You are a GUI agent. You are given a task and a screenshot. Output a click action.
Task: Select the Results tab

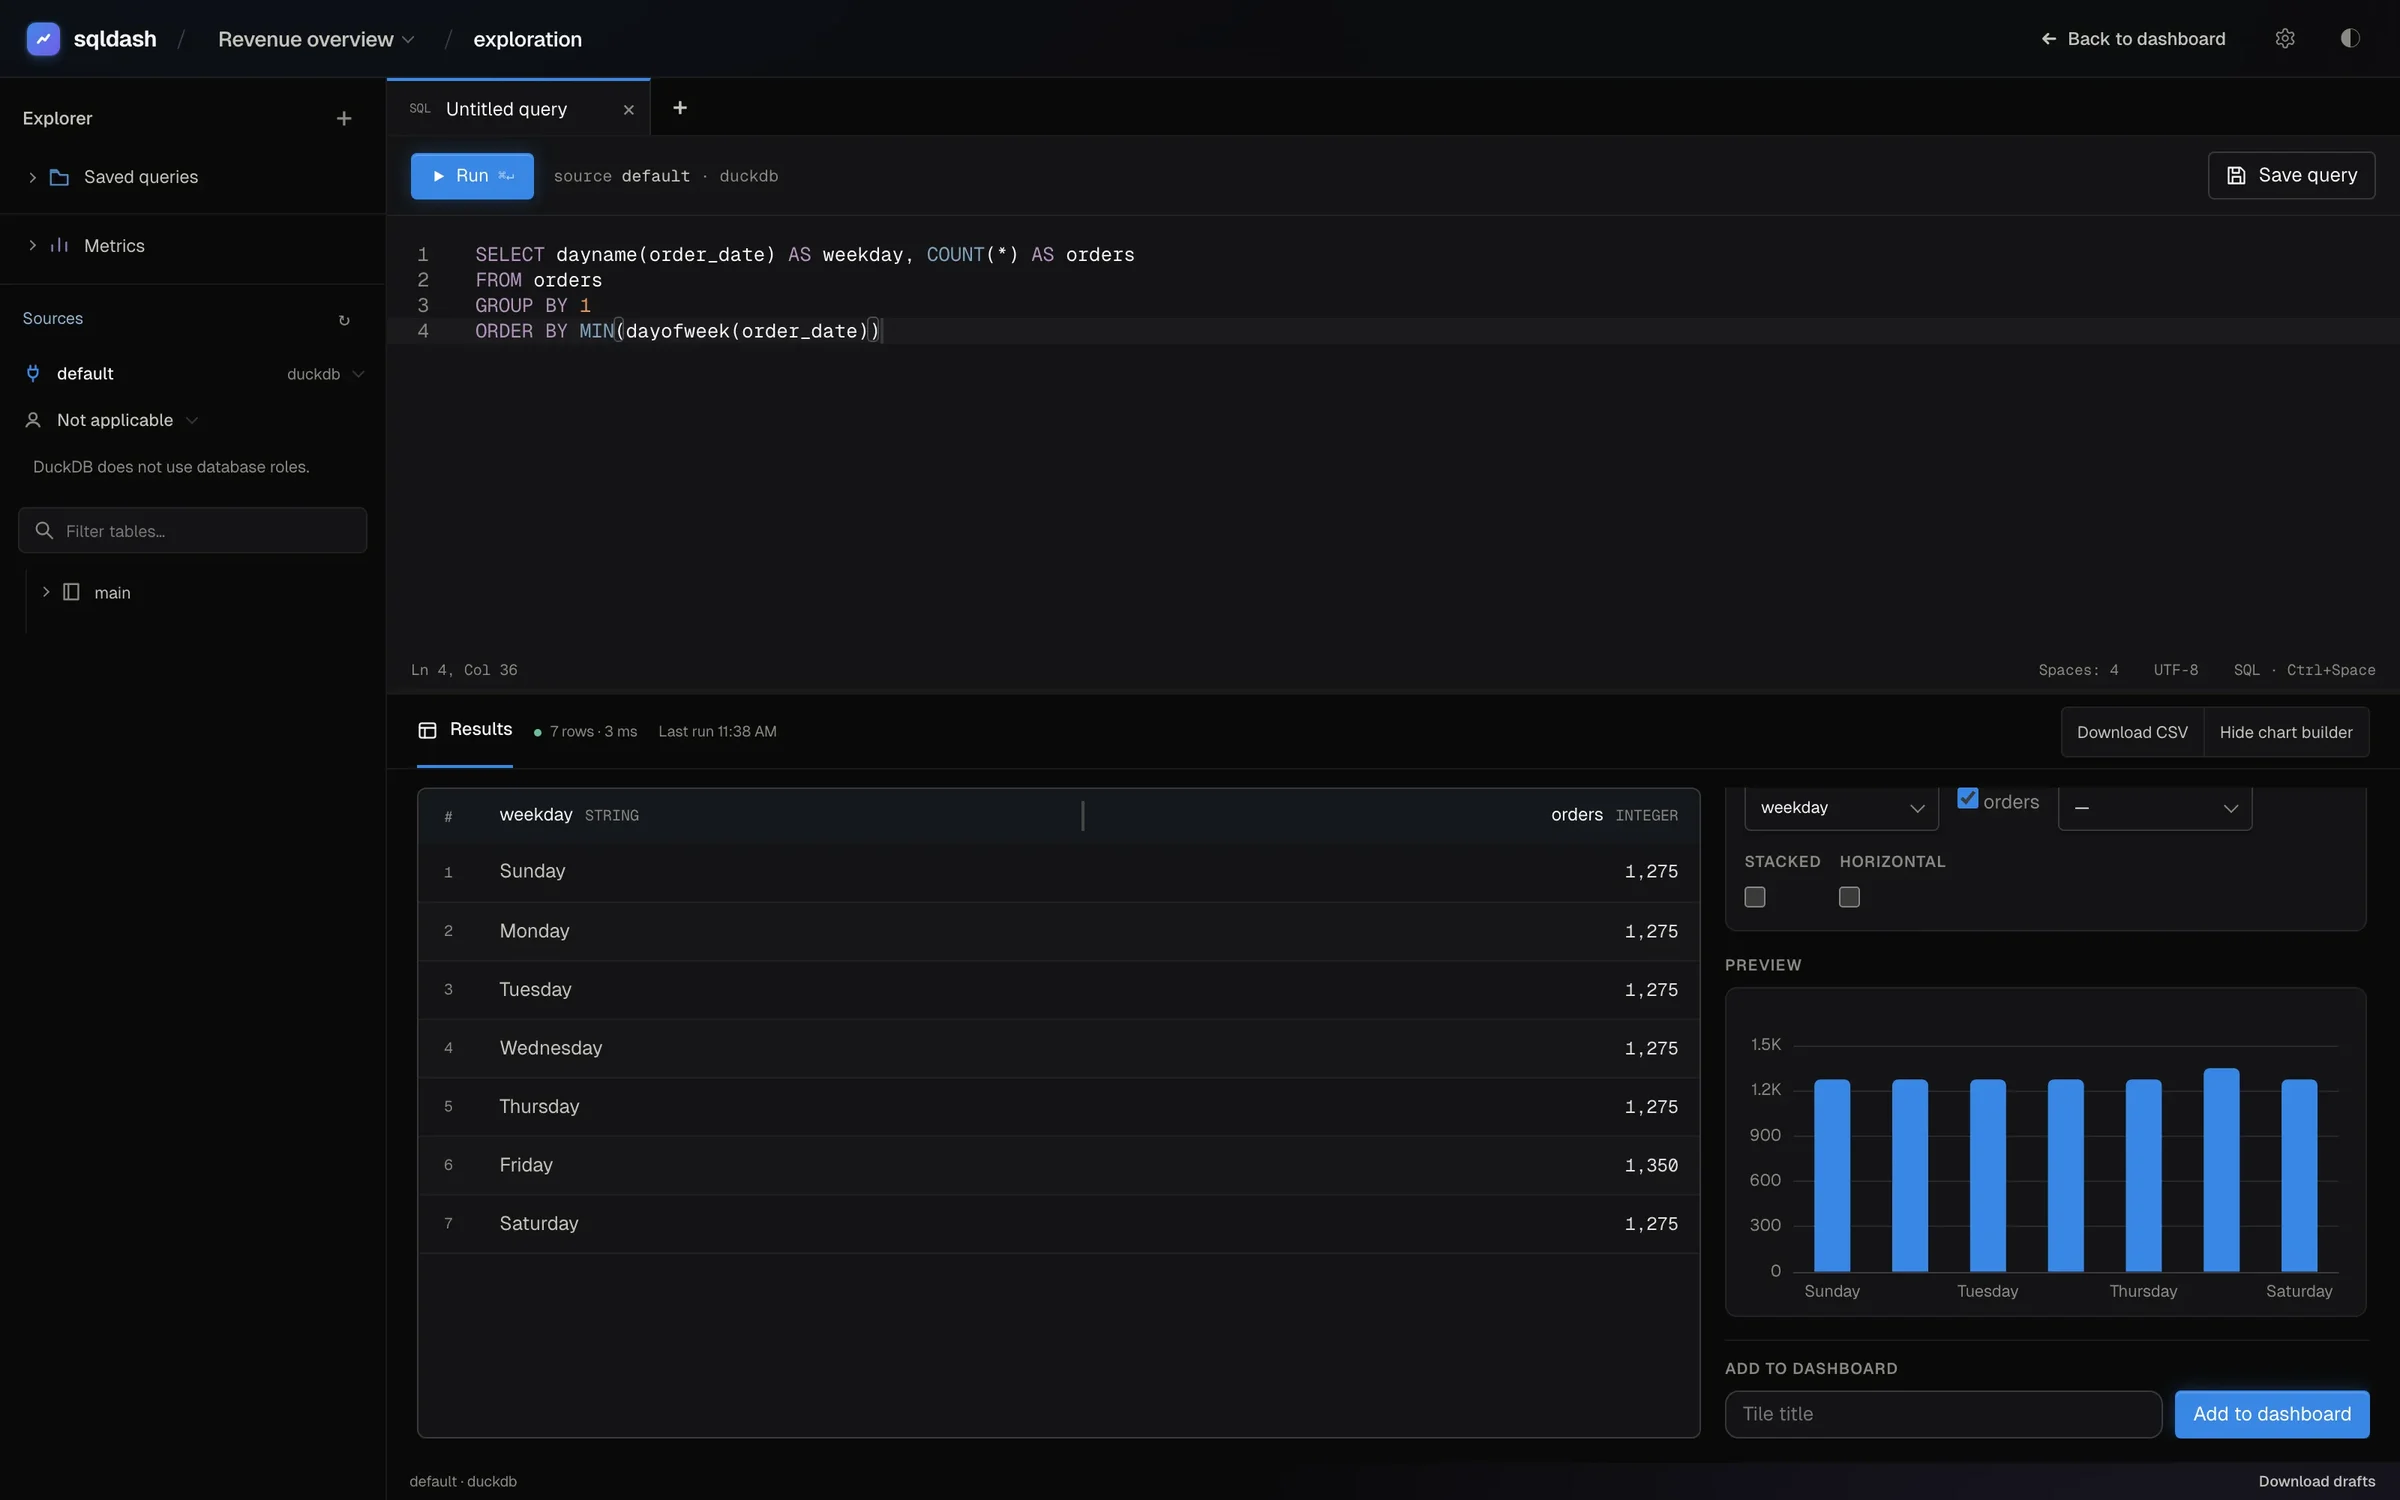(x=465, y=730)
